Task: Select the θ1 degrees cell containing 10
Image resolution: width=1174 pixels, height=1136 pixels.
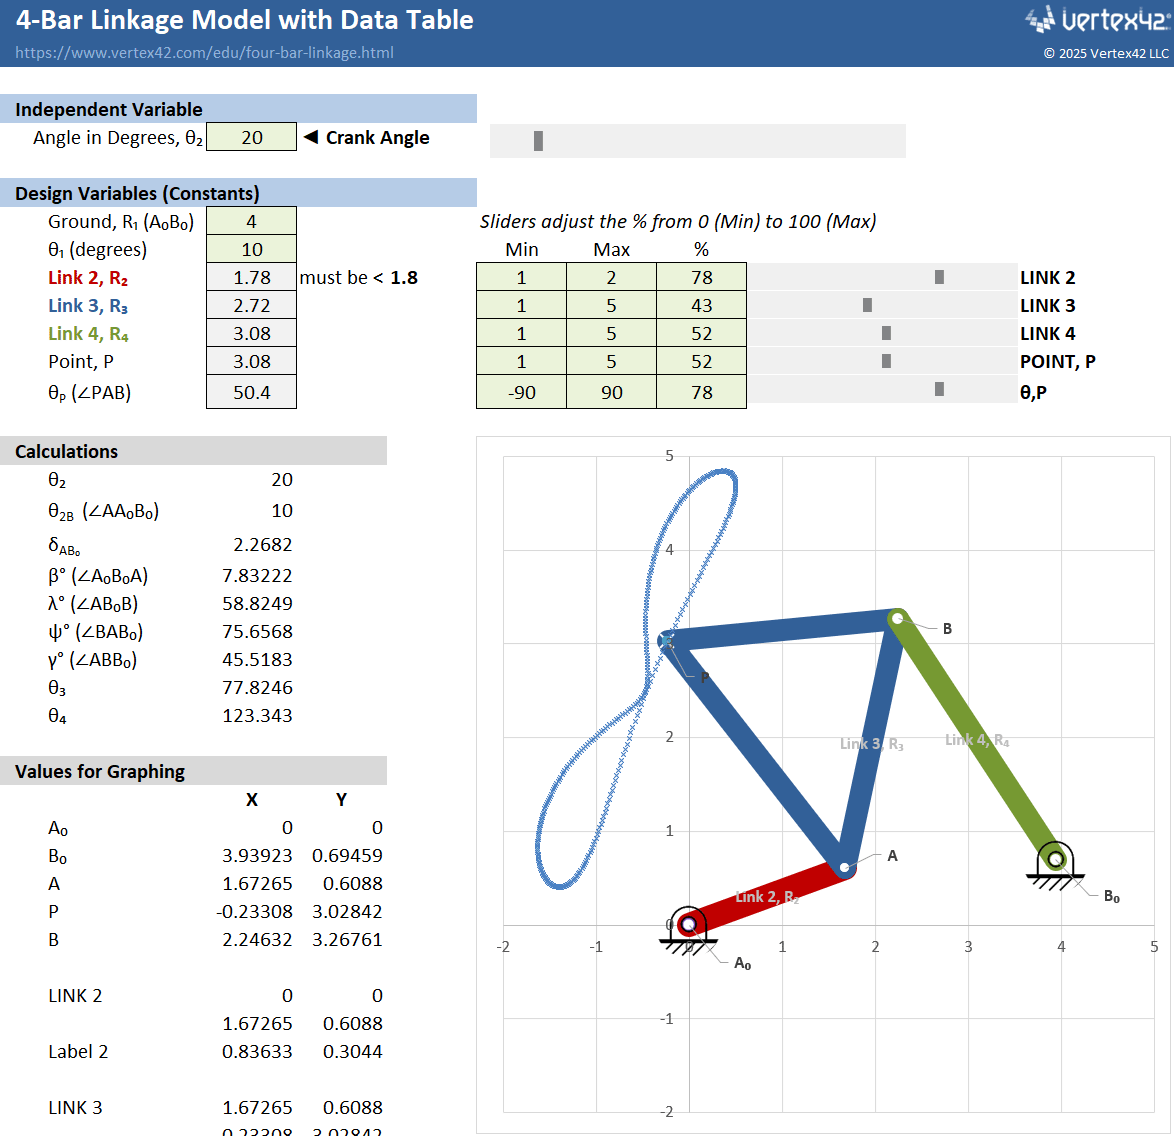Action: [x=251, y=249]
